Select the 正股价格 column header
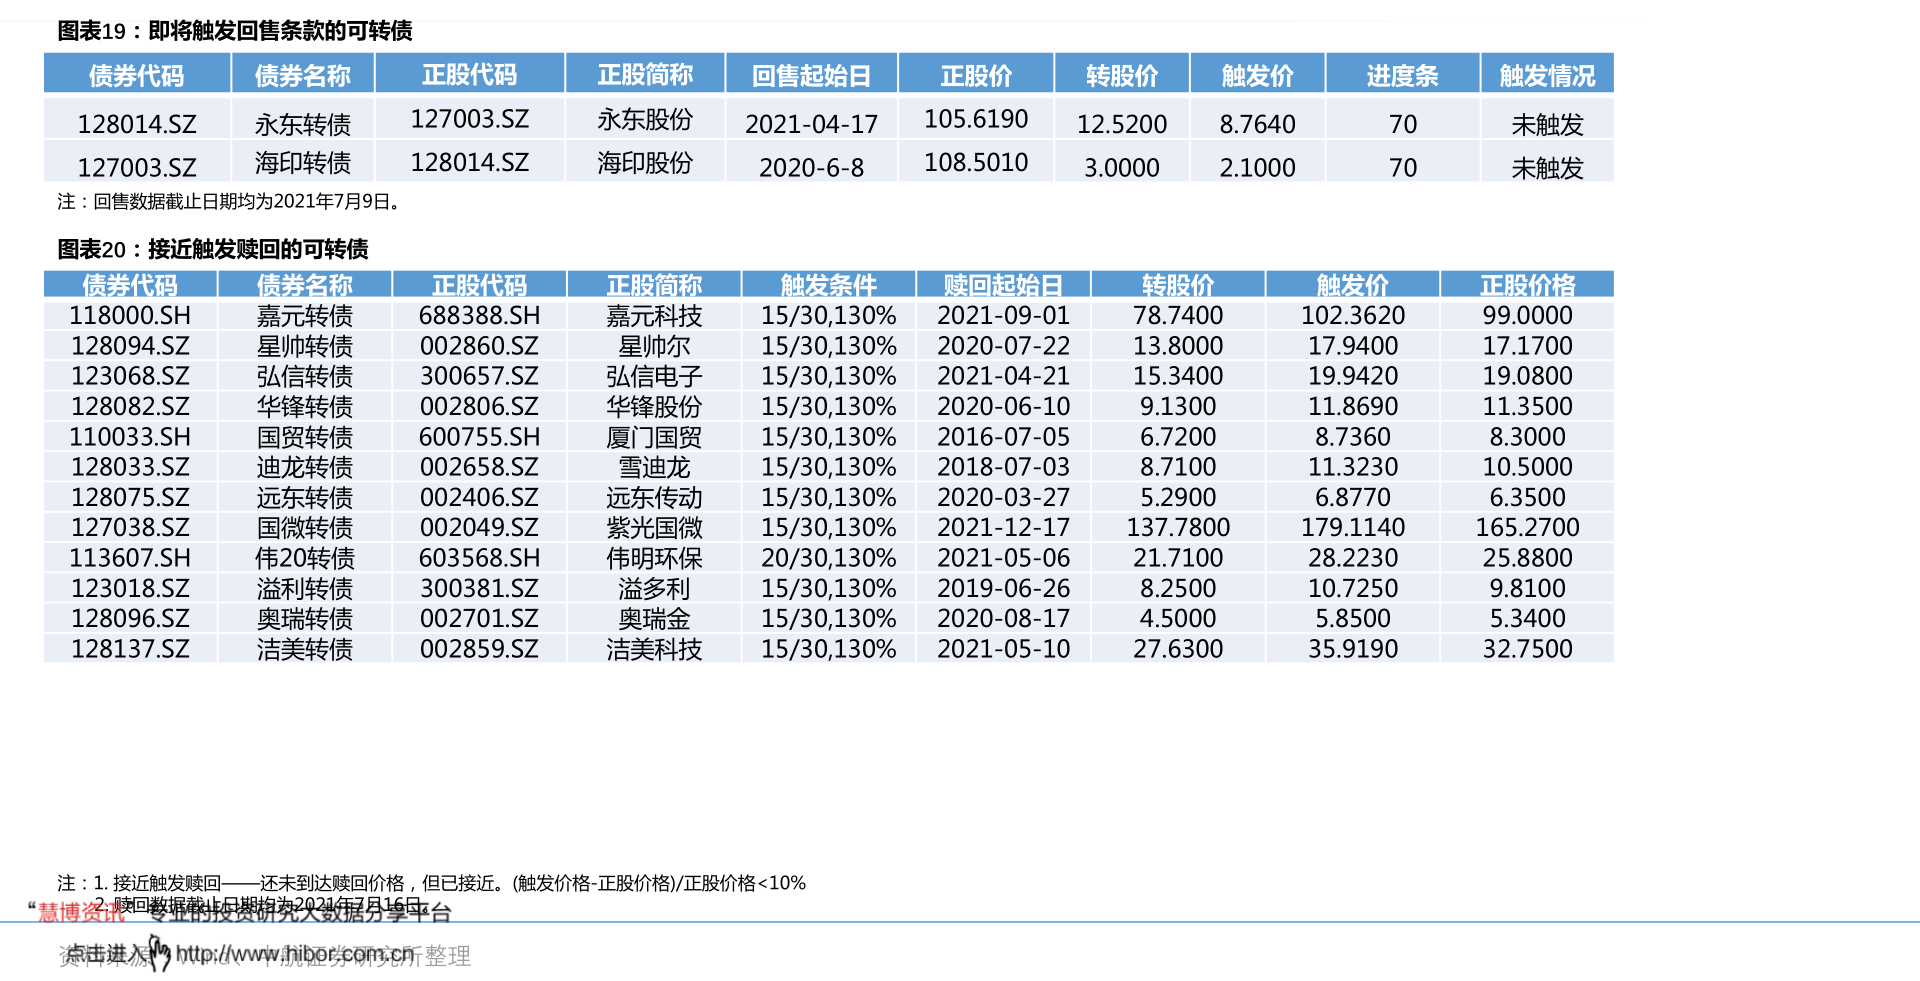Screen dimensions: 1920x981 coord(1527,285)
